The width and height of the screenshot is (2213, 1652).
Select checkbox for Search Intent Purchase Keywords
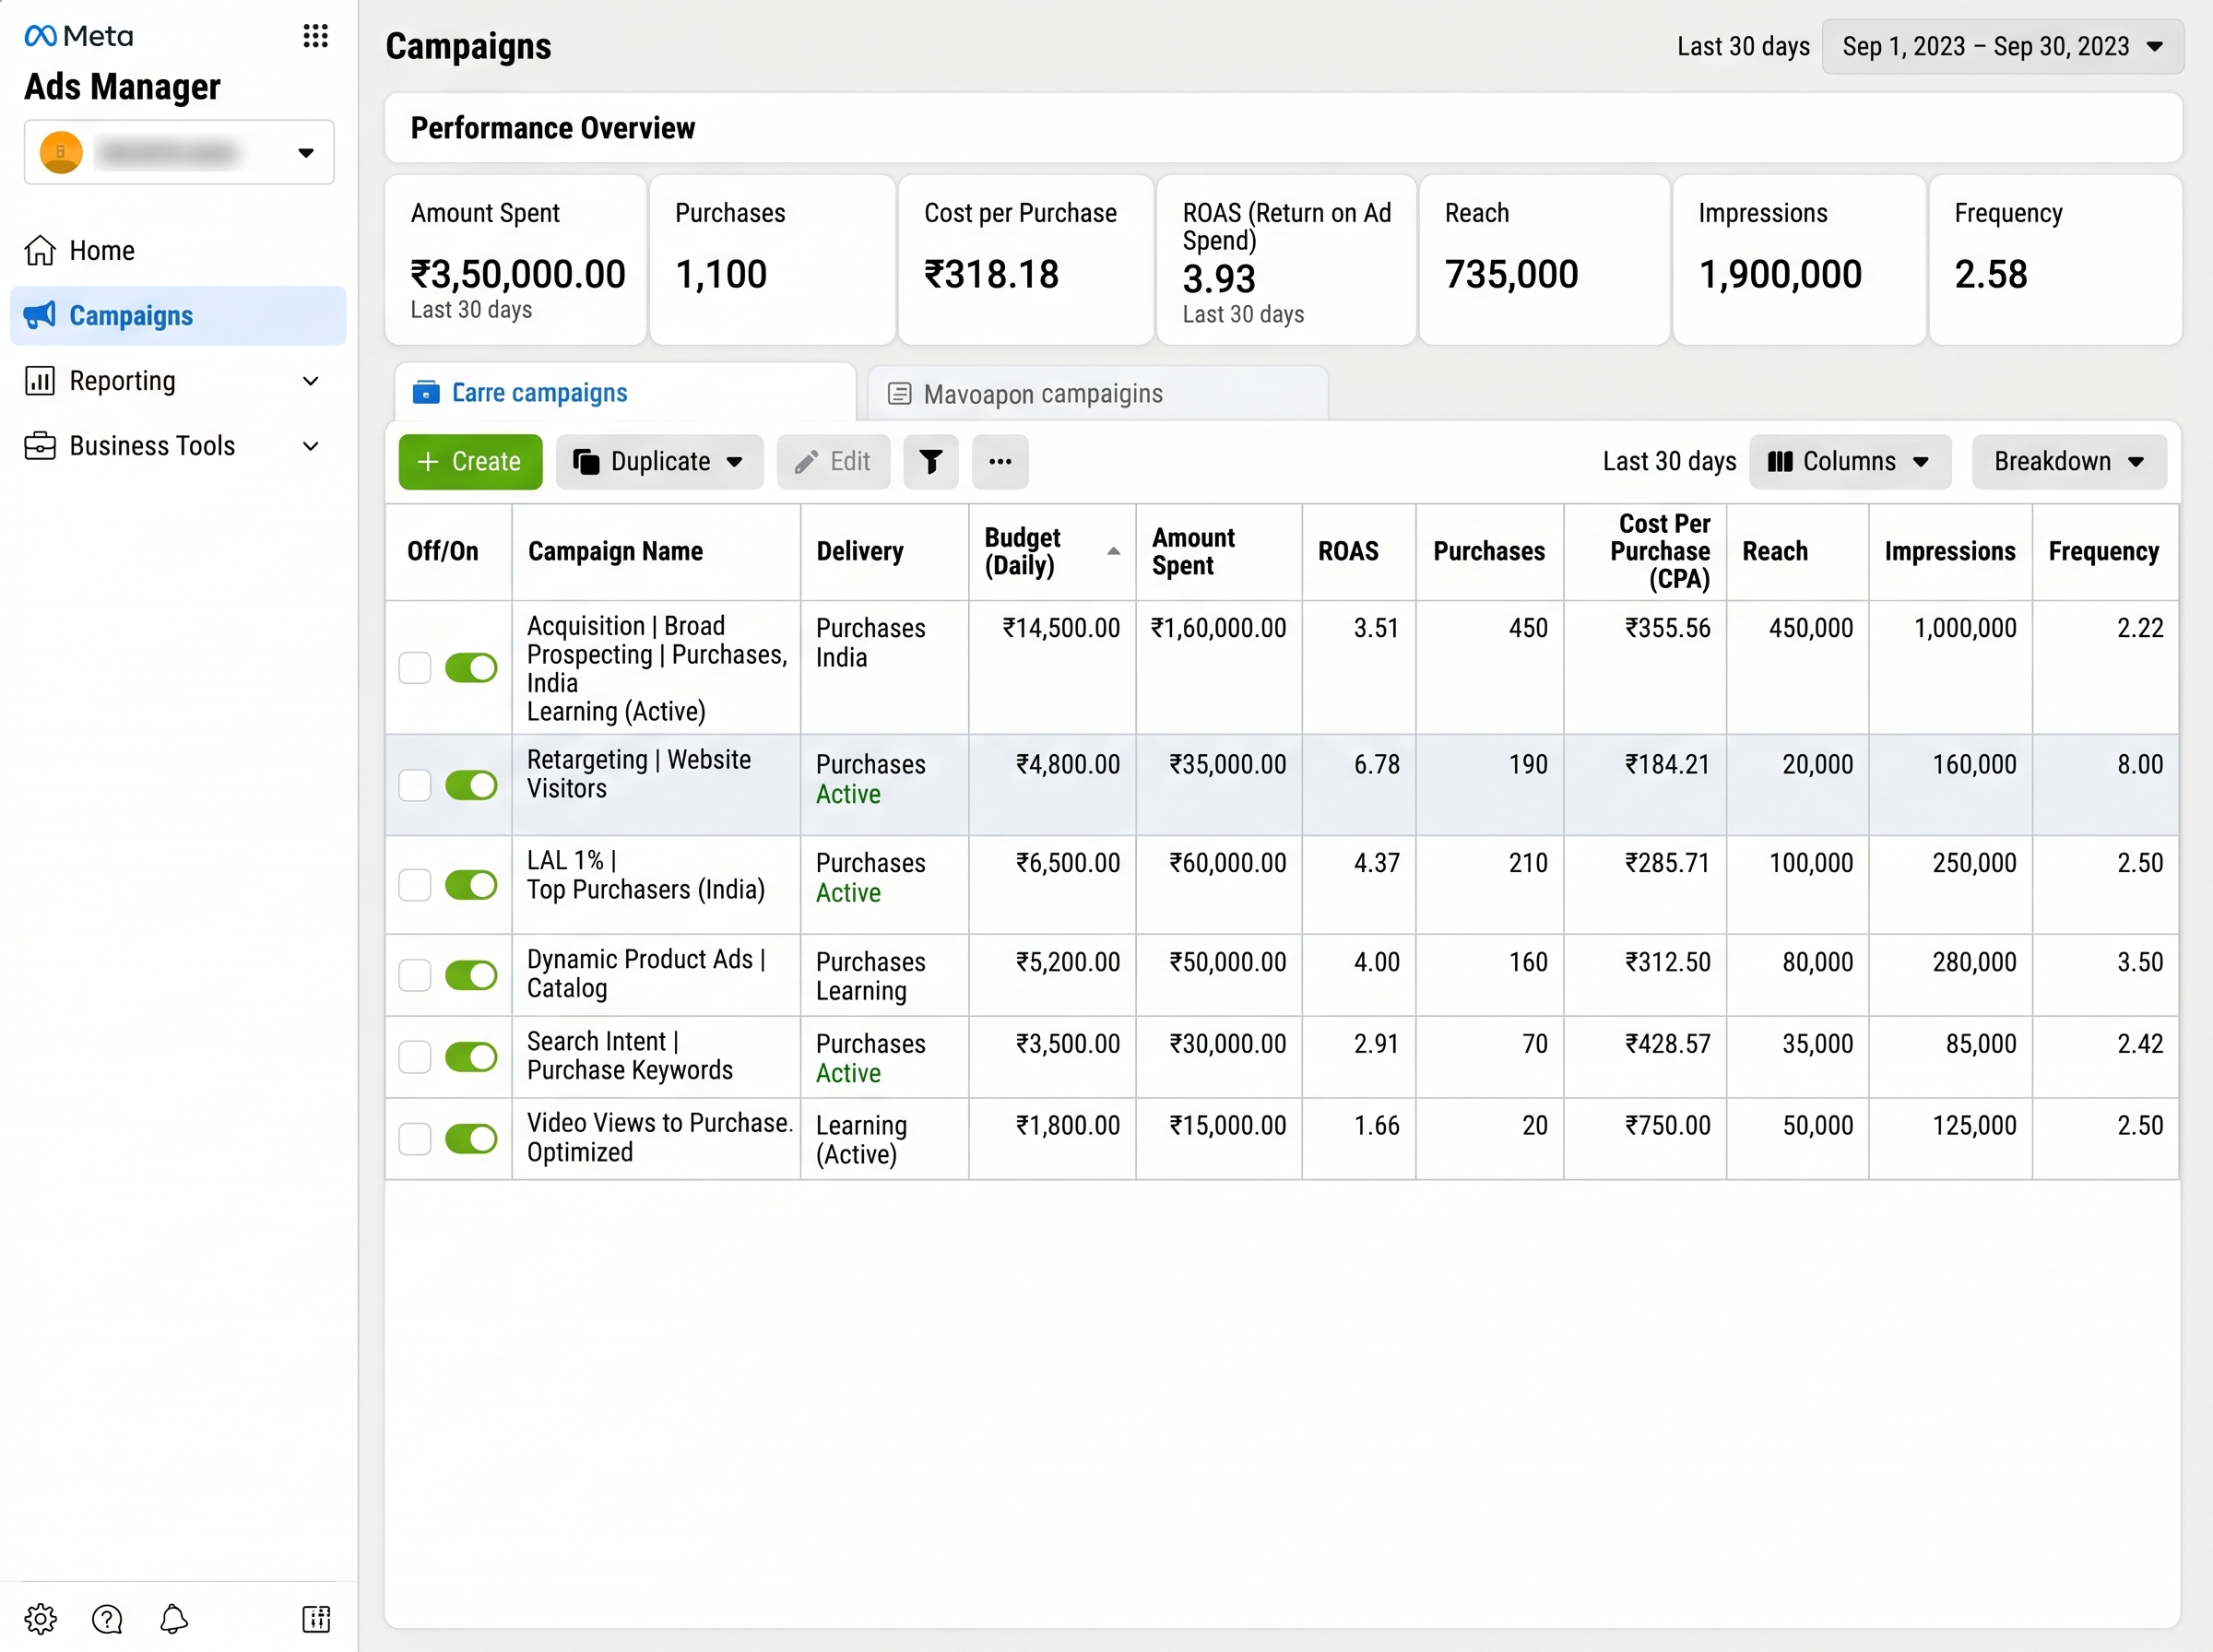tap(415, 1057)
